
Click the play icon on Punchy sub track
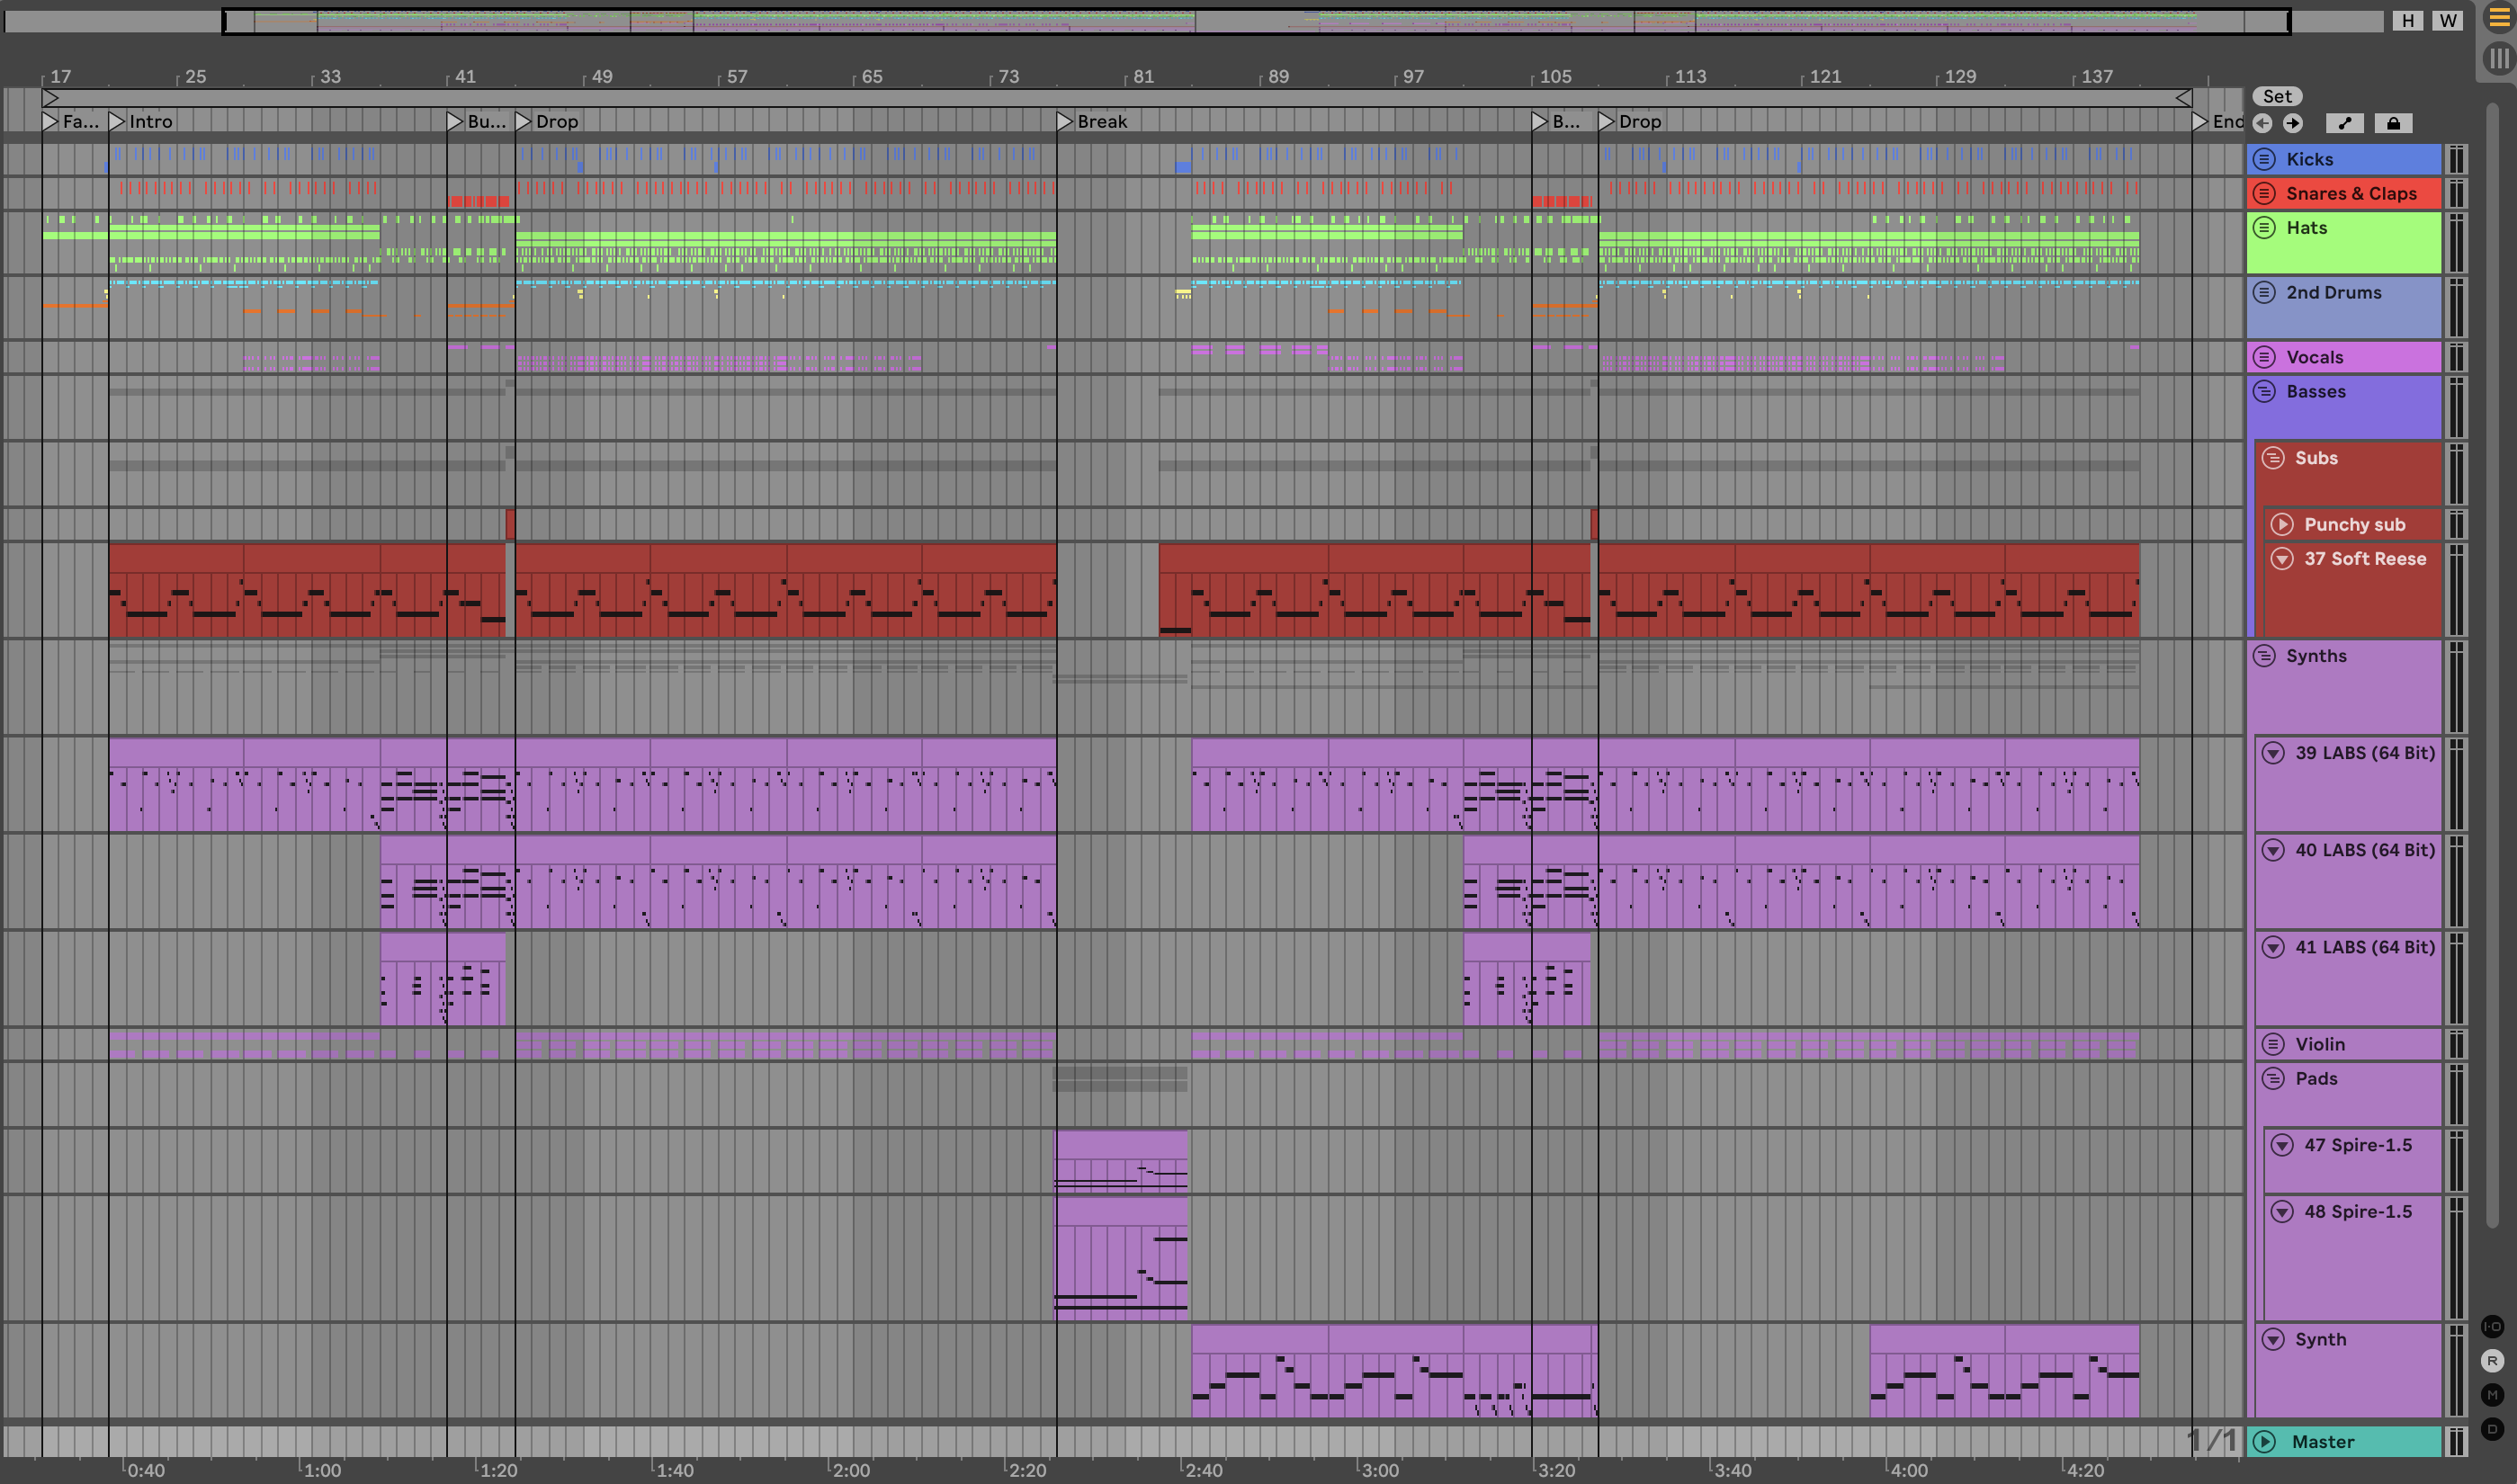(2282, 524)
